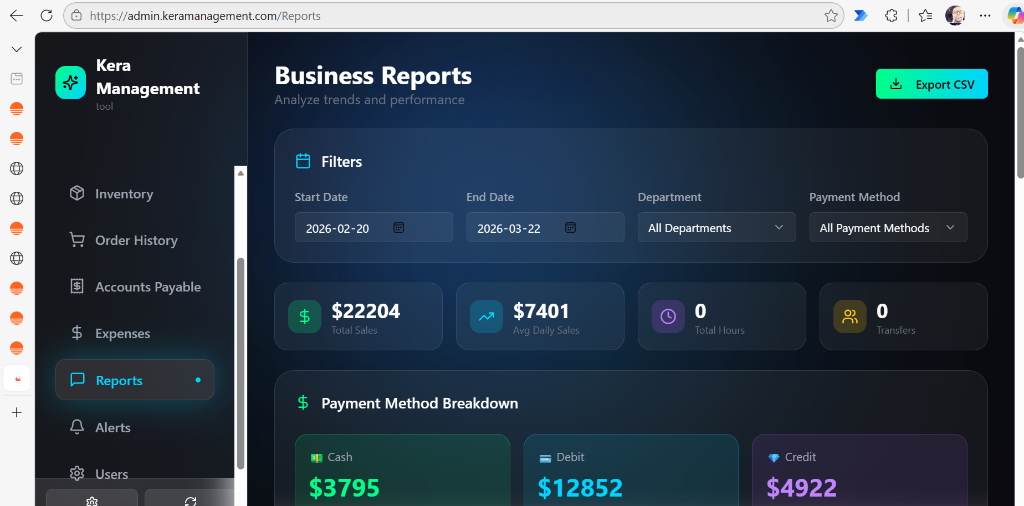
Task: Open the Extensions puzzle icon
Action: (x=891, y=16)
